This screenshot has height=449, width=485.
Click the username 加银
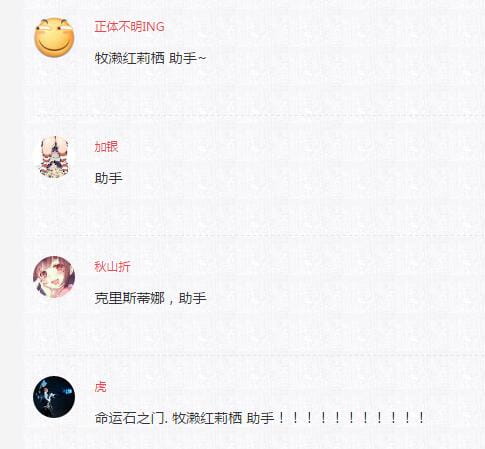pos(106,147)
